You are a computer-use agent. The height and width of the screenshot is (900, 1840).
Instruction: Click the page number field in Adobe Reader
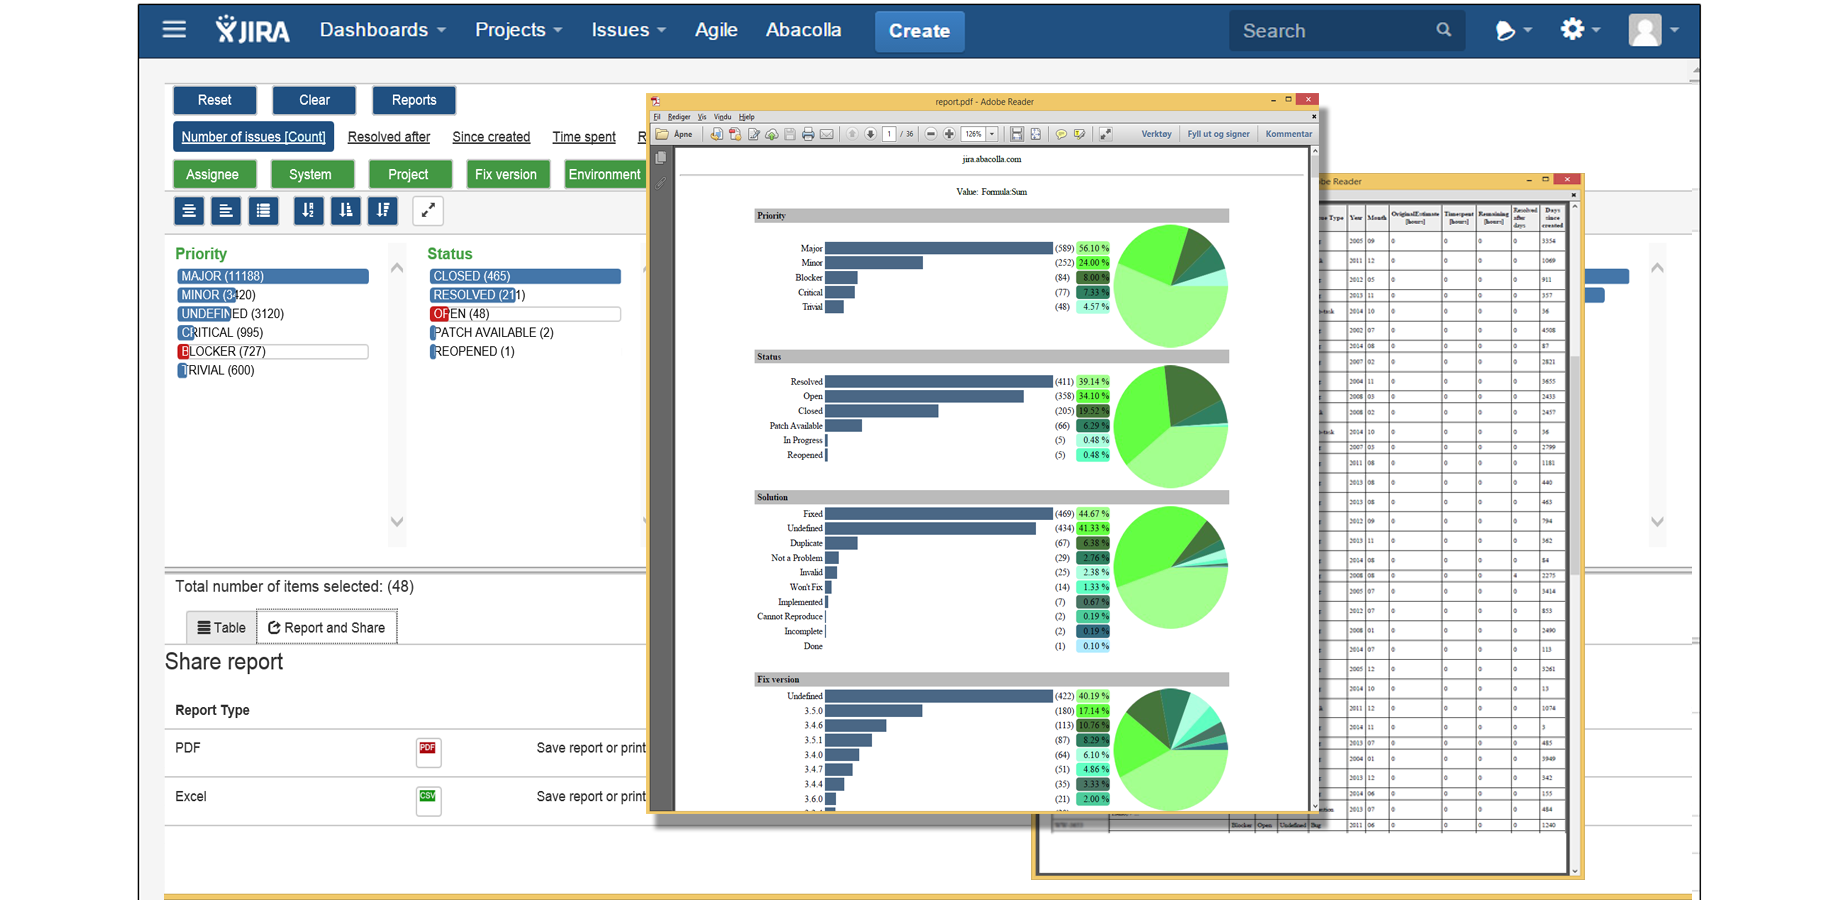pyautogui.click(x=889, y=134)
